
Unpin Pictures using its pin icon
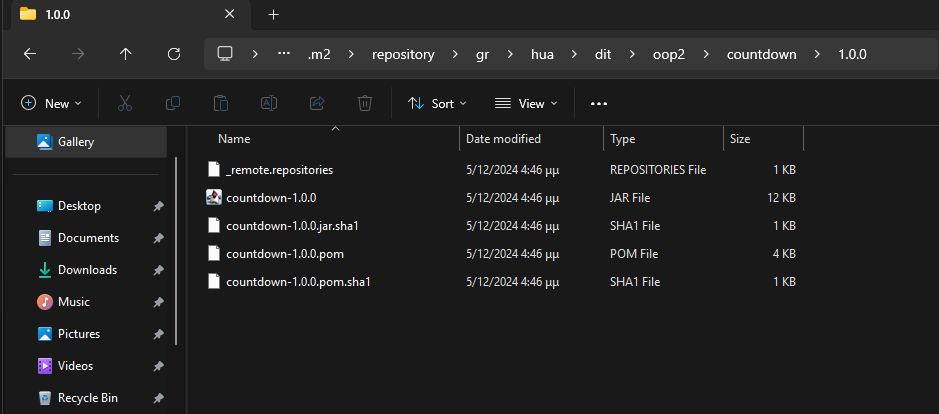[158, 334]
